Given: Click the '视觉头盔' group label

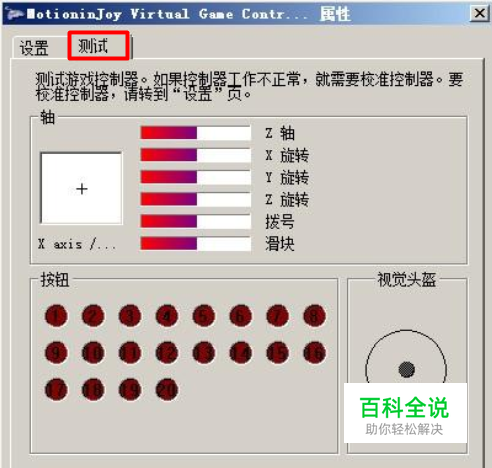Looking at the screenshot, I should tap(407, 279).
